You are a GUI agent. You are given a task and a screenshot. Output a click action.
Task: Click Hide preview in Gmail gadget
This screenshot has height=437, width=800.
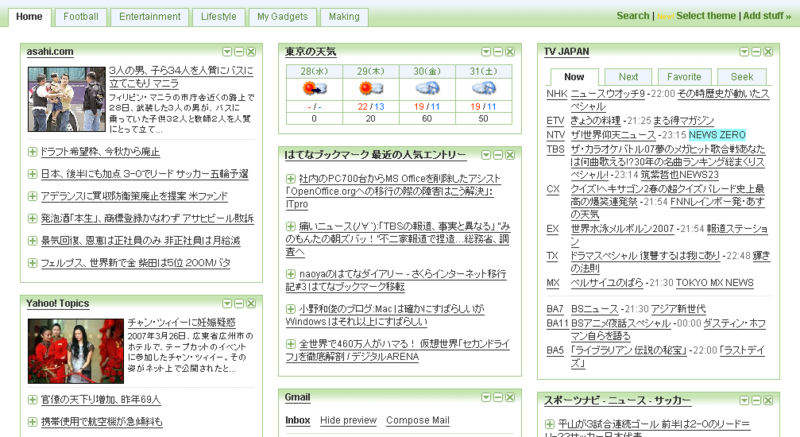point(348,420)
